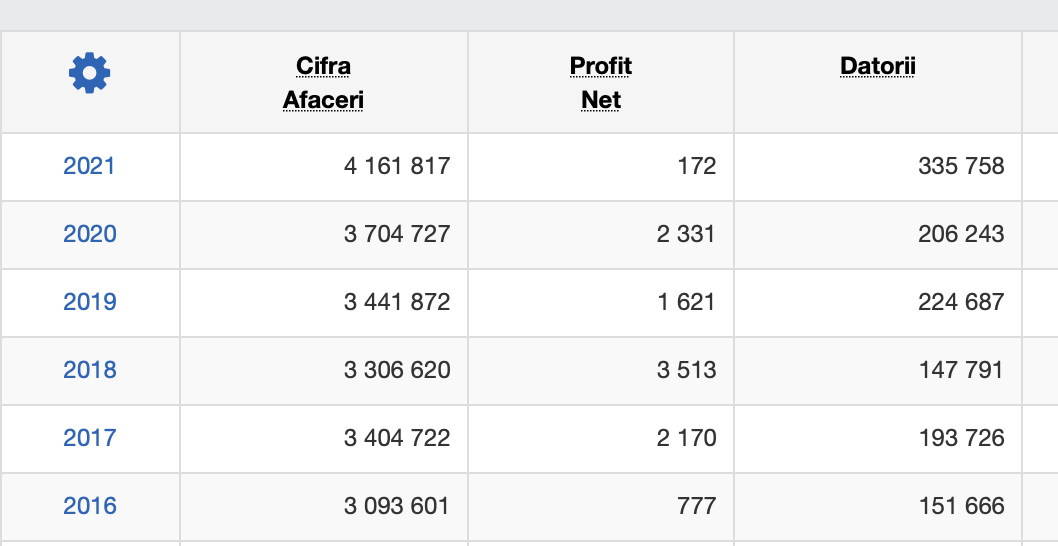Click the 2019 debts value 224 687
This screenshot has height=546, width=1058.
click(x=961, y=302)
